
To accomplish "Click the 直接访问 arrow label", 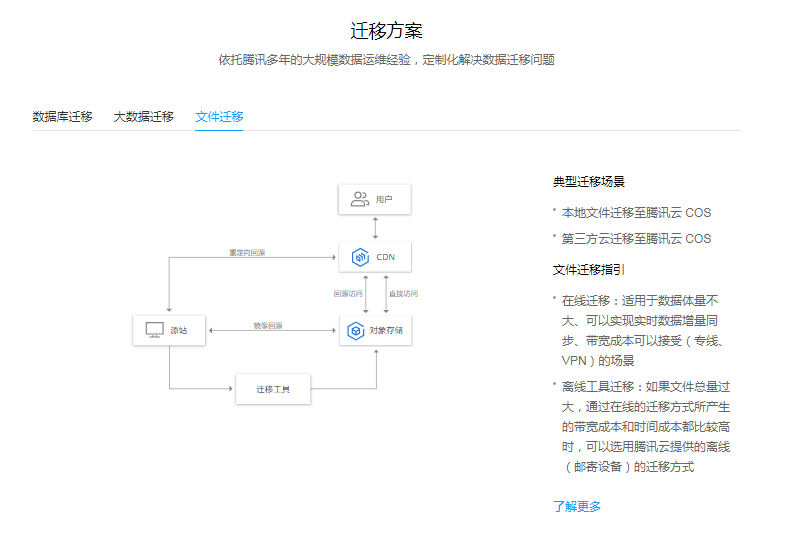I will (403, 293).
